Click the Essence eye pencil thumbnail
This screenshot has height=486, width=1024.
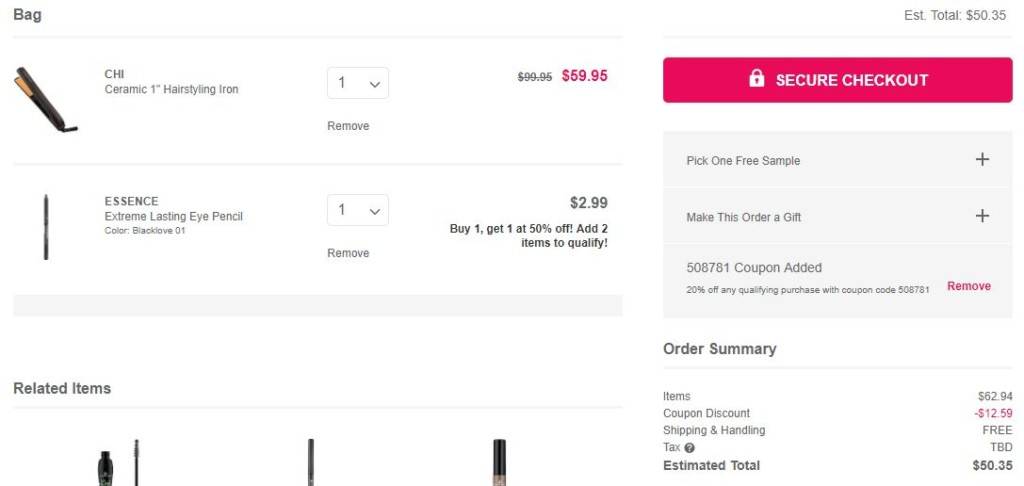coord(46,227)
